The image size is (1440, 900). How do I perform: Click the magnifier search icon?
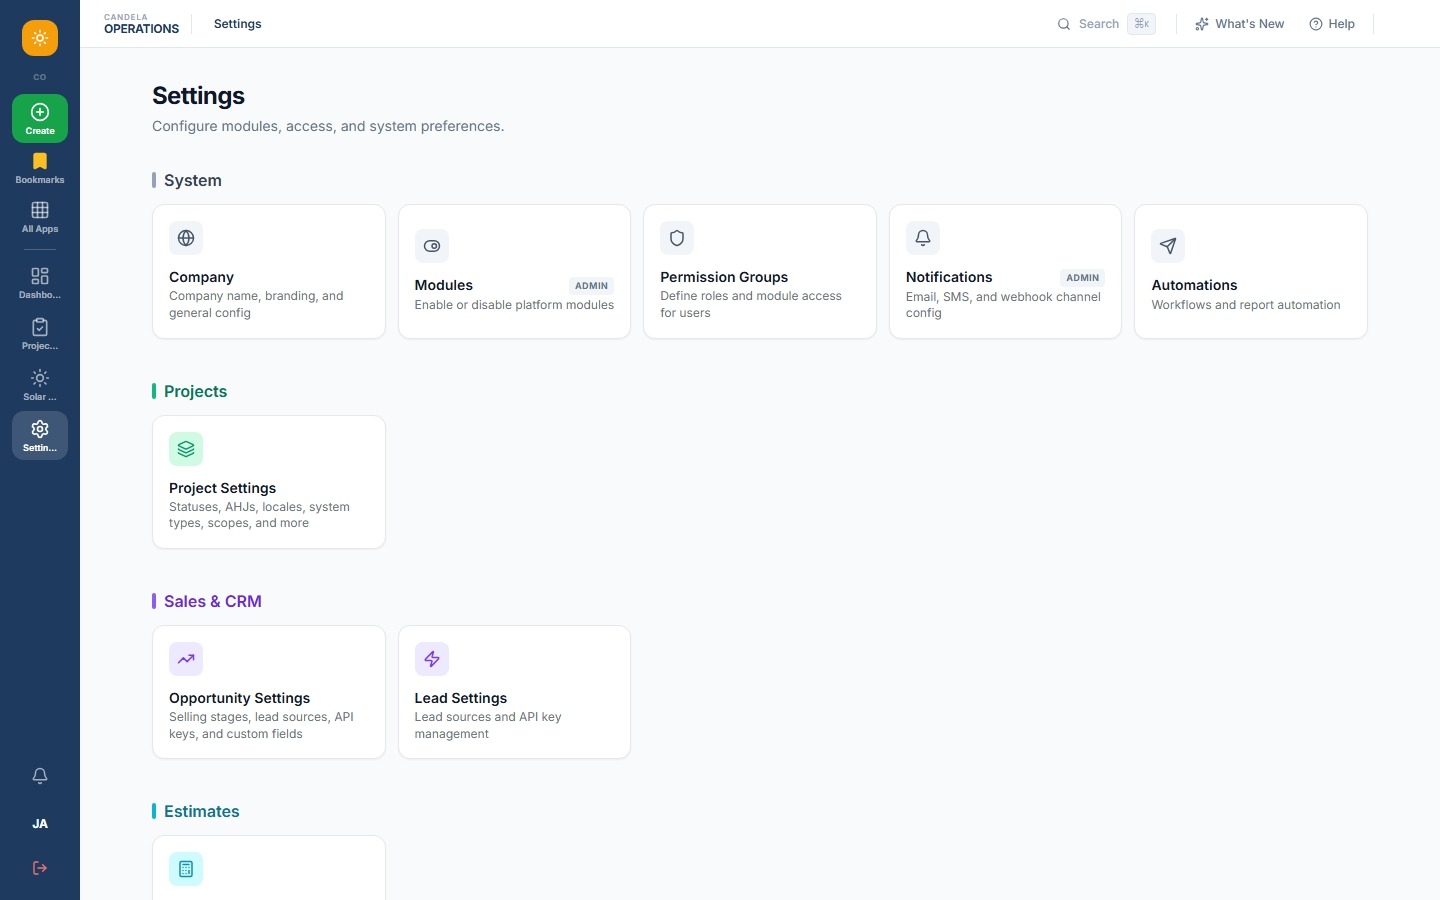[1064, 24]
